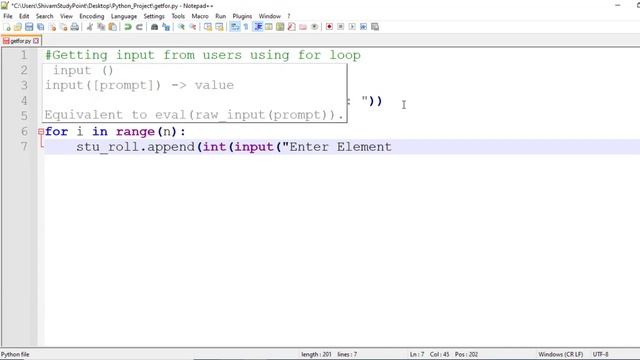
Task: Click the 'UTF-8' encoding status entry
Action: coord(600,354)
